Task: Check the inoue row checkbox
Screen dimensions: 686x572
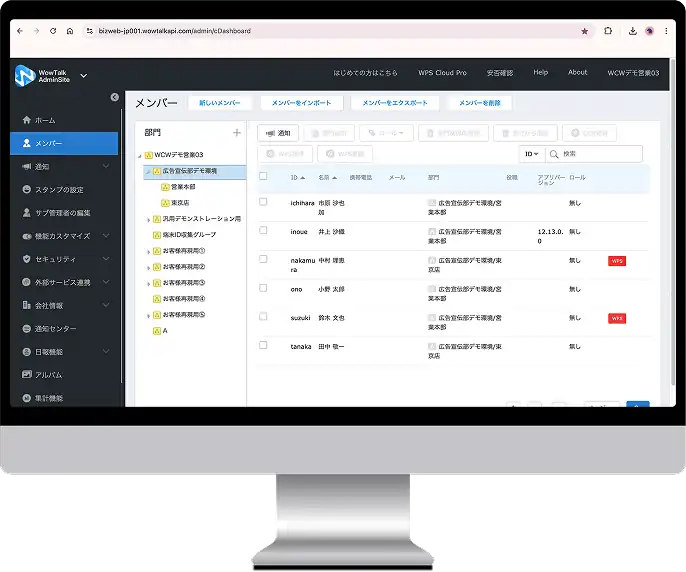Action: coord(263,230)
